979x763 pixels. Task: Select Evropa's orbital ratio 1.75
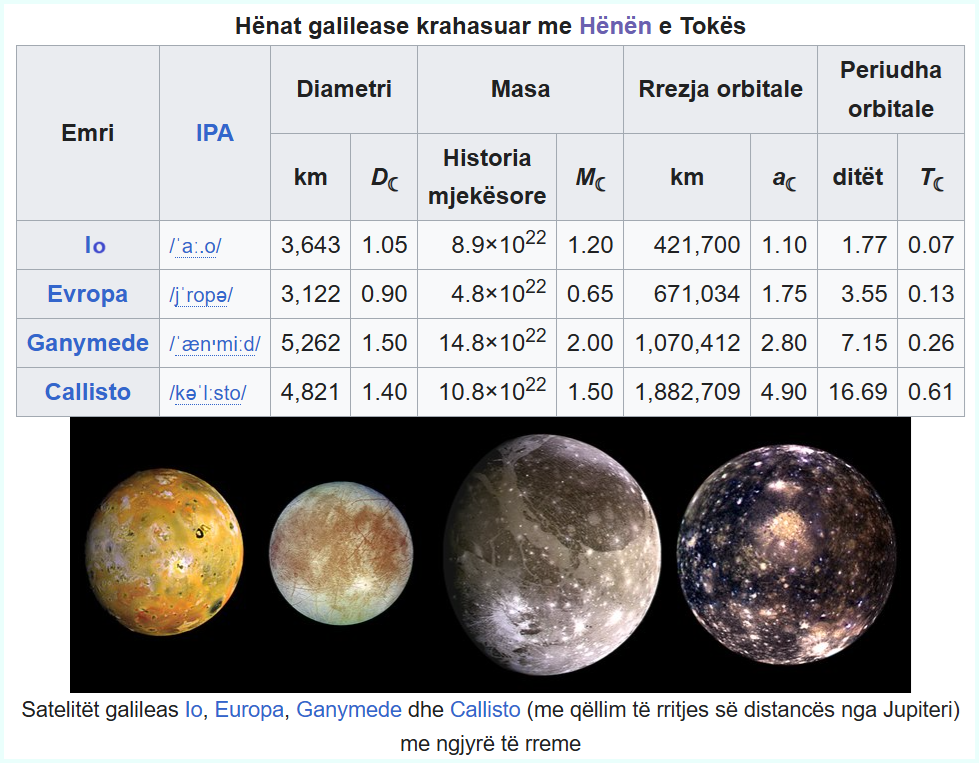pyautogui.click(x=784, y=294)
